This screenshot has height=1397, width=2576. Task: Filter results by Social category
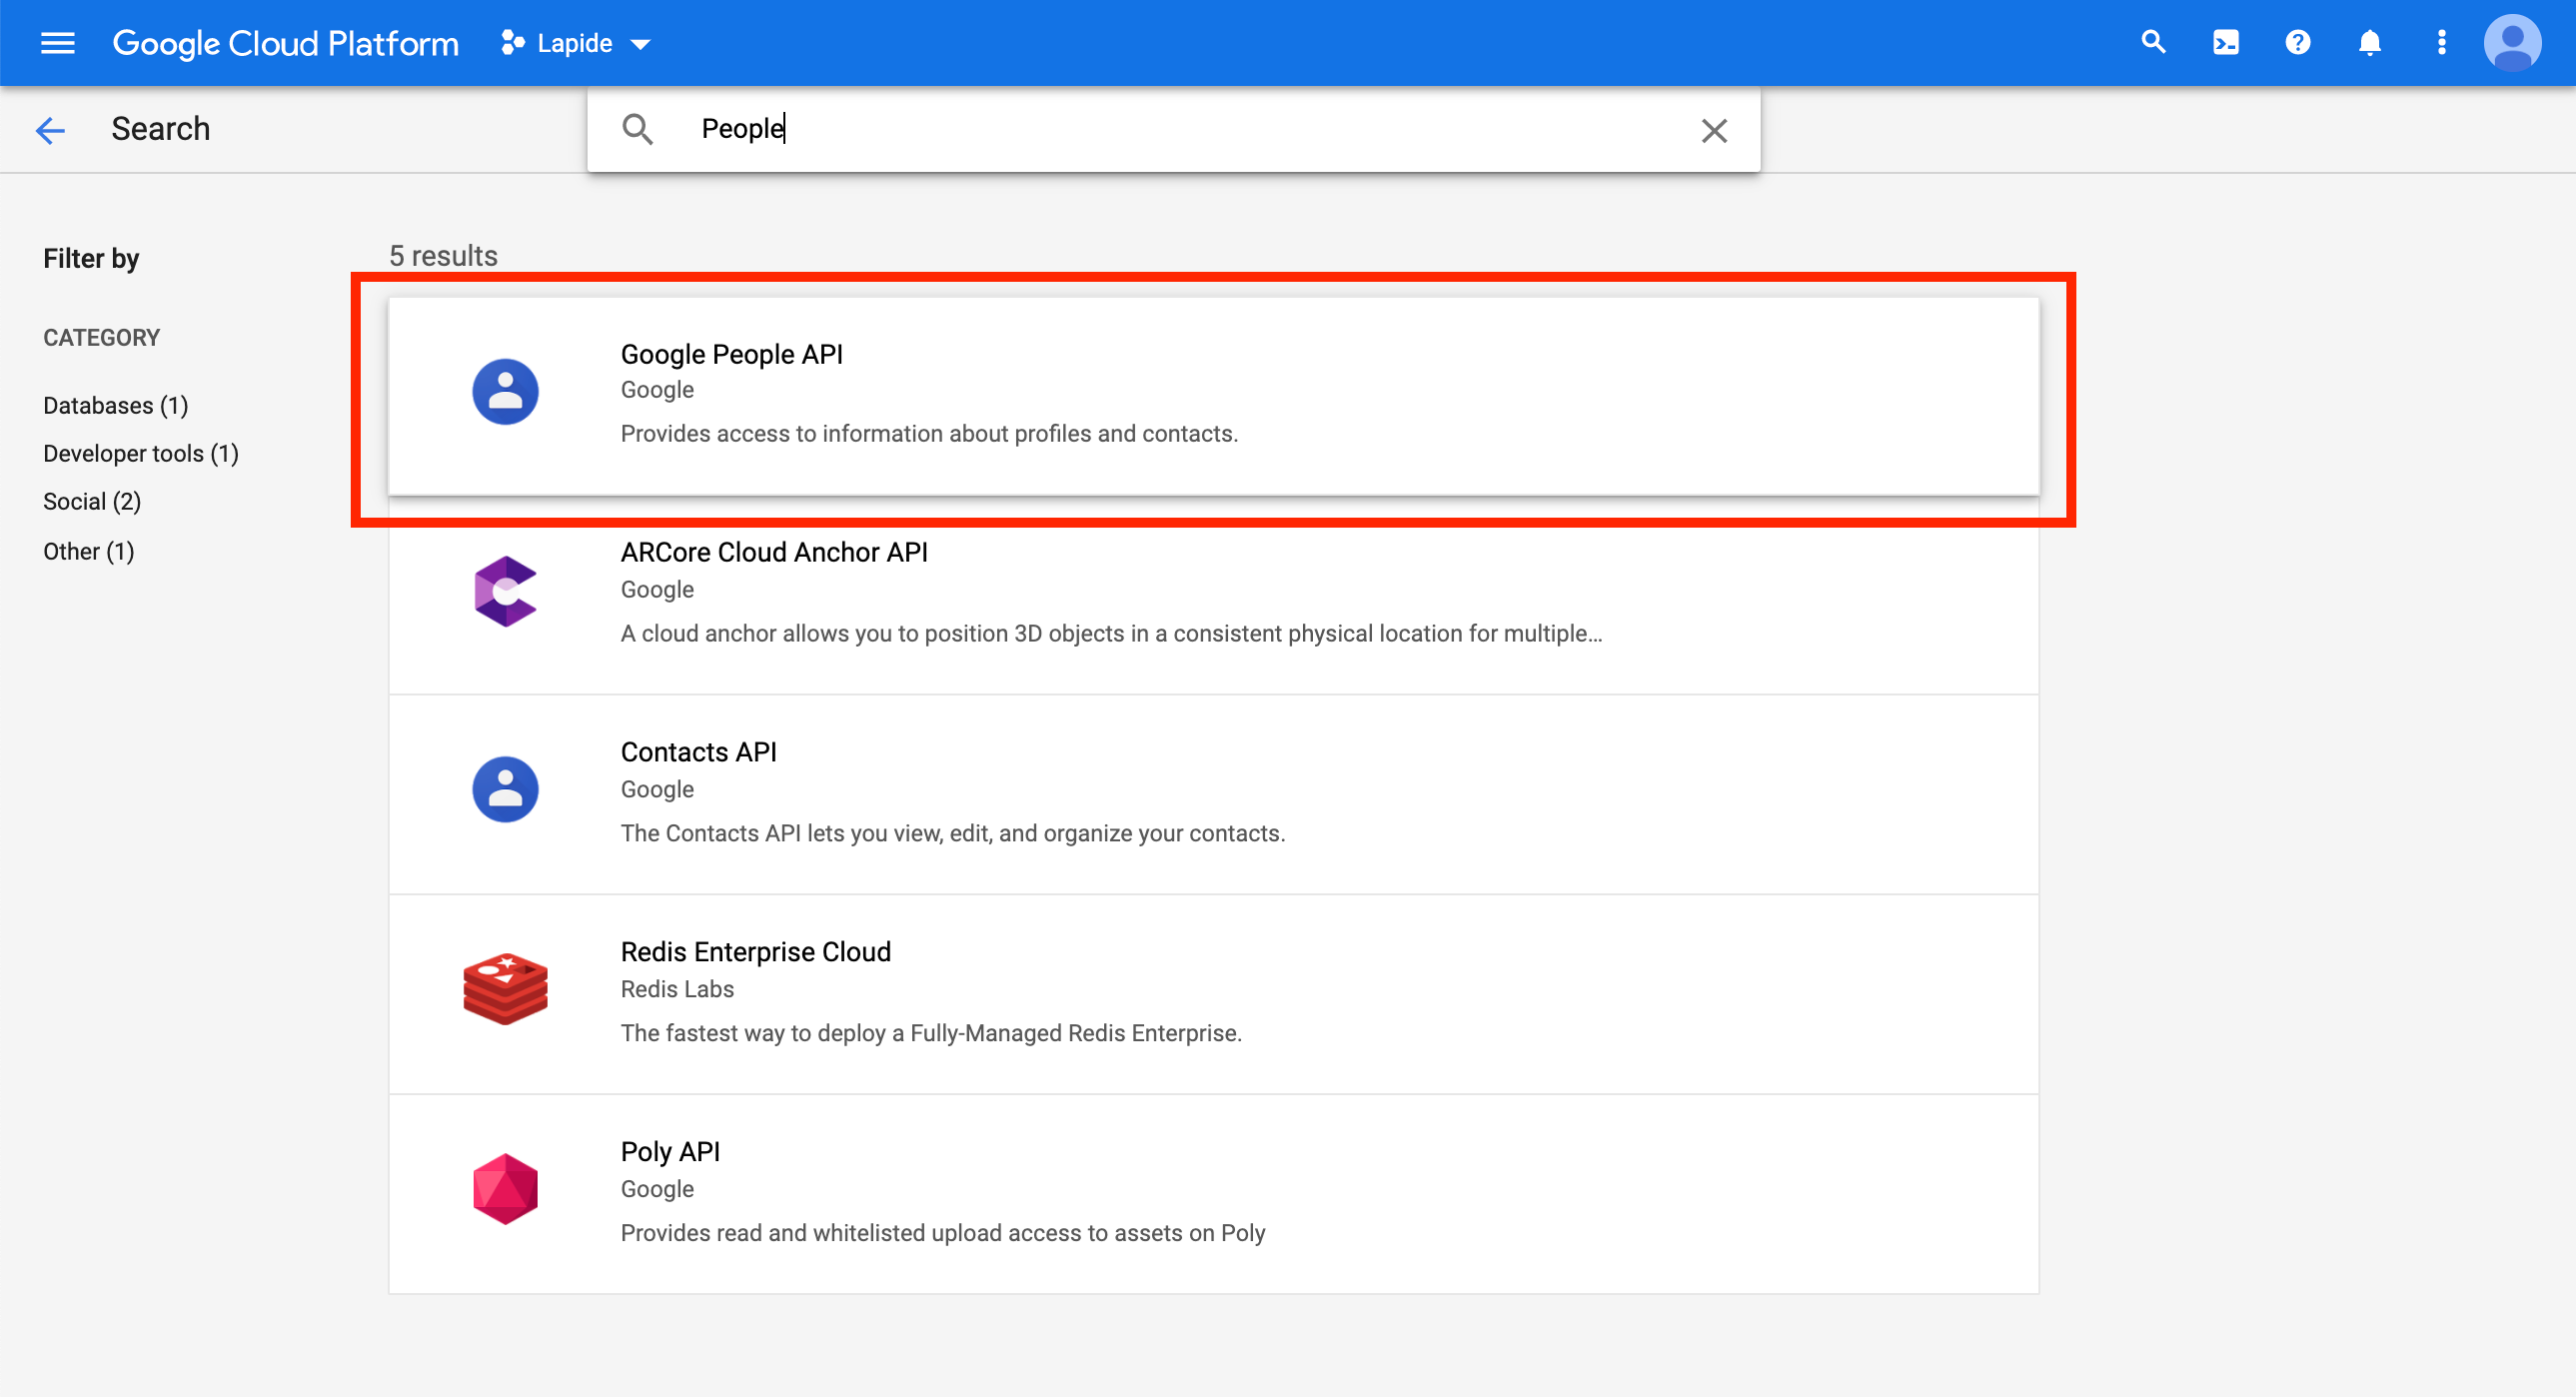click(x=92, y=501)
